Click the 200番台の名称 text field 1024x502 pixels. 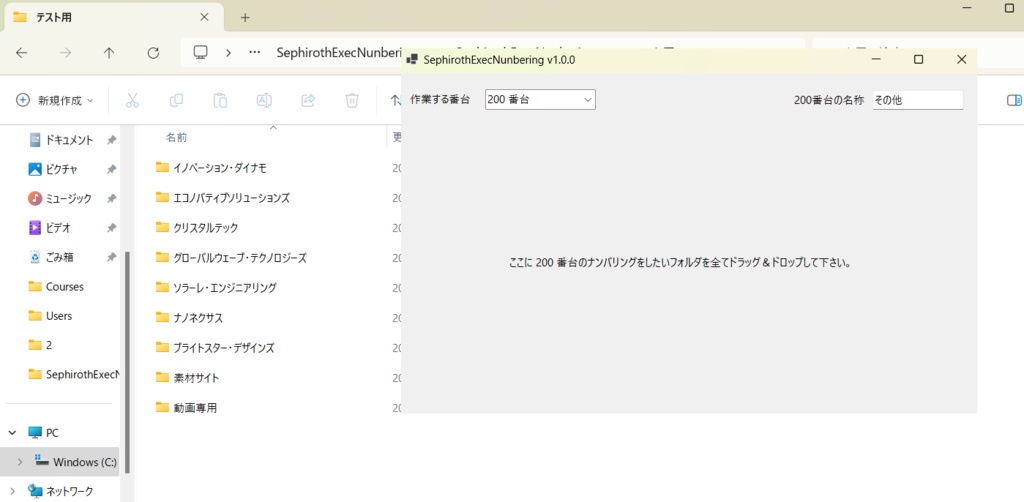point(918,100)
